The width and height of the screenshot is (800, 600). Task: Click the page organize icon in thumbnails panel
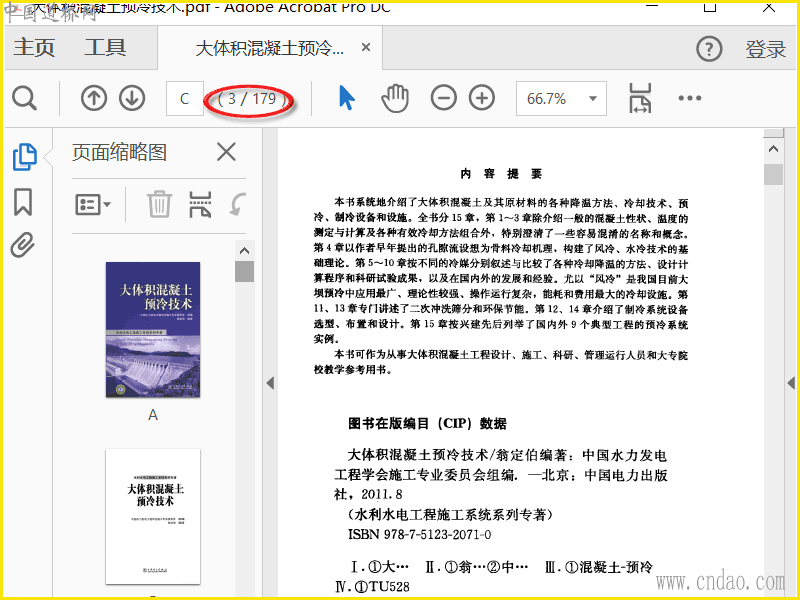click(x=201, y=205)
